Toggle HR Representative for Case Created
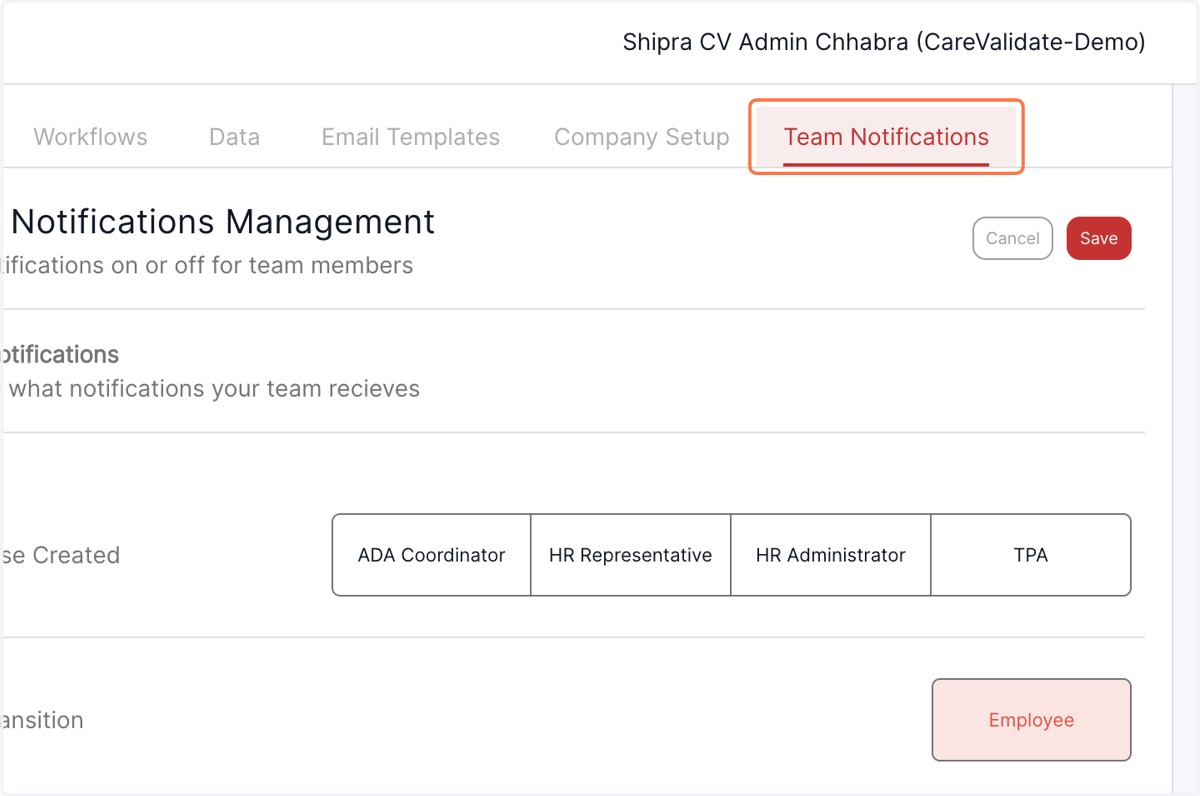Screen dimensions: 1200x796 click(x=631, y=555)
